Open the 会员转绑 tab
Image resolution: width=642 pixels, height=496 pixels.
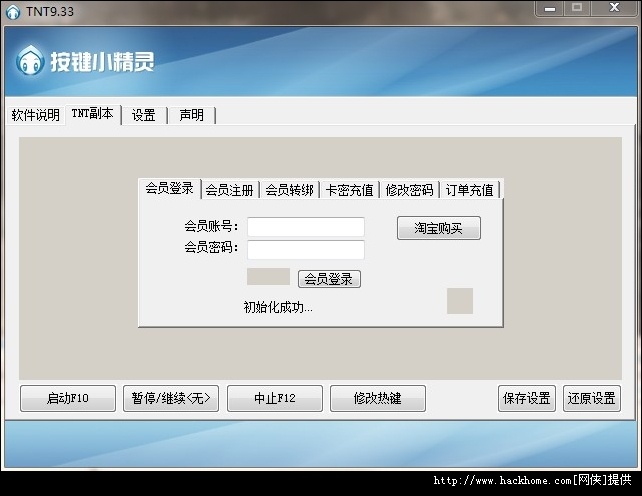[289, 190]
